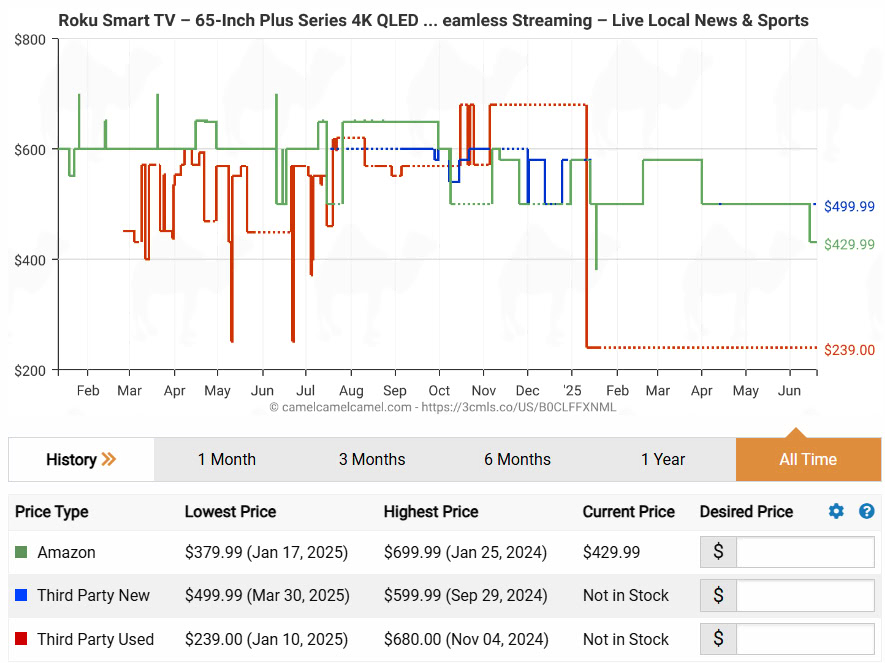Choose the 1 Year range tab
Viewport: 885px width, 663px height.
point(663,460)
